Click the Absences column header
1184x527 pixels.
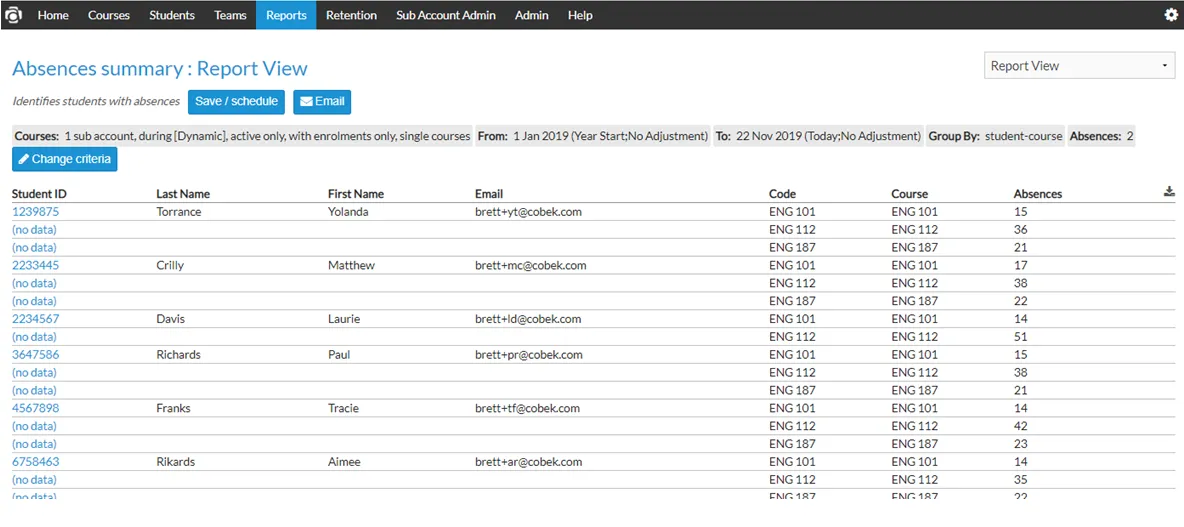1038,194
